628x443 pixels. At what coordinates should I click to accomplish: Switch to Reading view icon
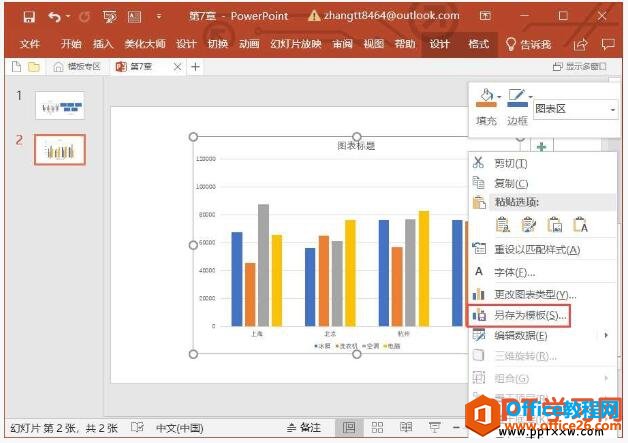[x=406, y=427]
